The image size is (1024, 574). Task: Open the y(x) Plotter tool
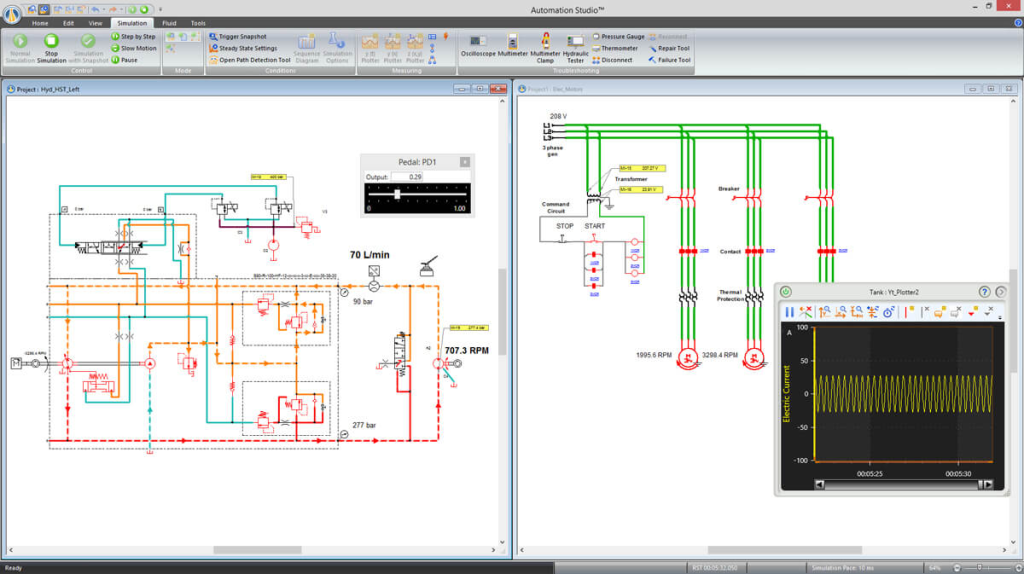tap(392, 49)
